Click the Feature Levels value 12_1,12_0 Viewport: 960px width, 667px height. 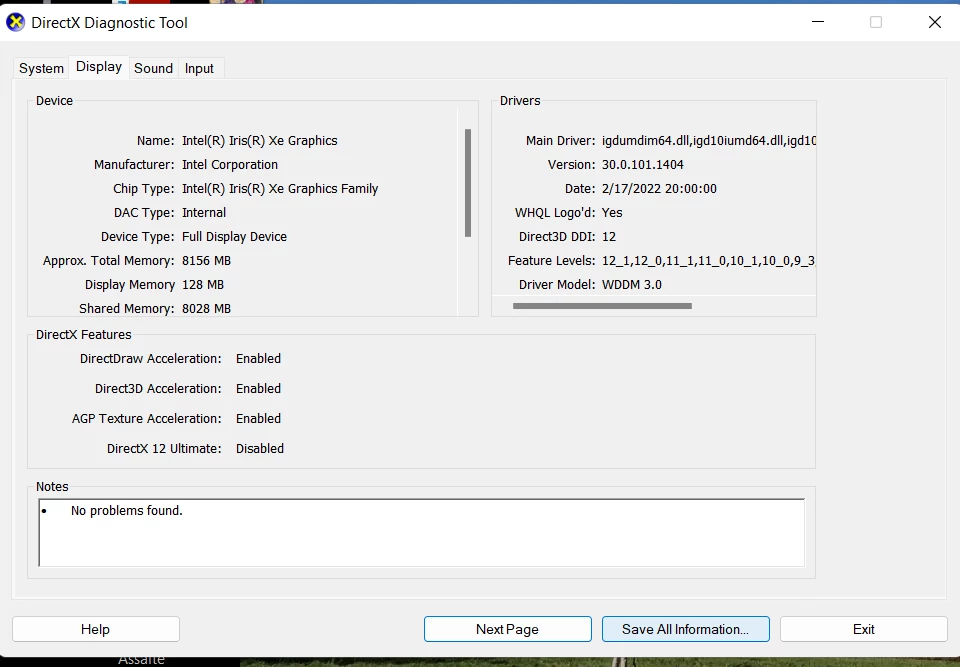pos(708,260)
